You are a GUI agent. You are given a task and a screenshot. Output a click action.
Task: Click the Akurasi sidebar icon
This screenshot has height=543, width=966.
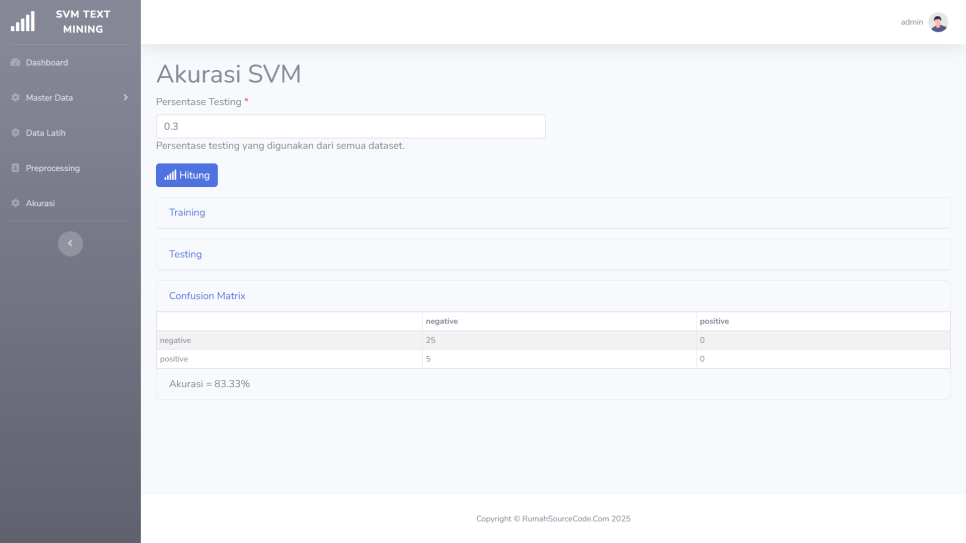(15, 203)
